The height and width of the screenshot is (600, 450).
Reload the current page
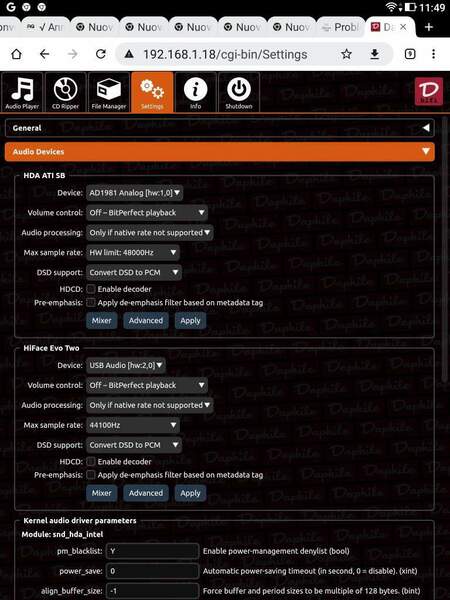click(x=101, y=54)
